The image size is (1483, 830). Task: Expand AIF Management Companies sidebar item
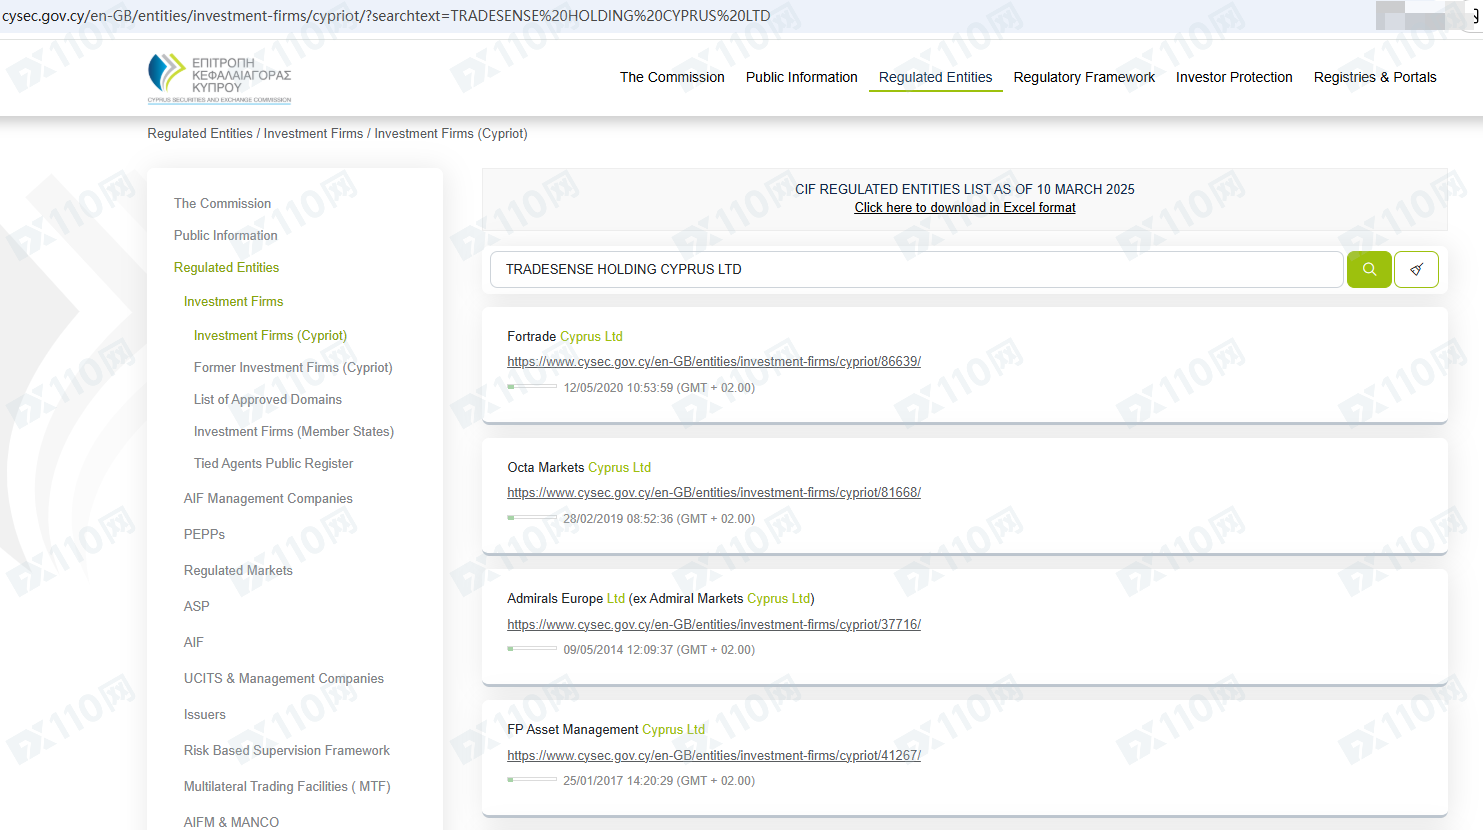(x=268, y=498)
